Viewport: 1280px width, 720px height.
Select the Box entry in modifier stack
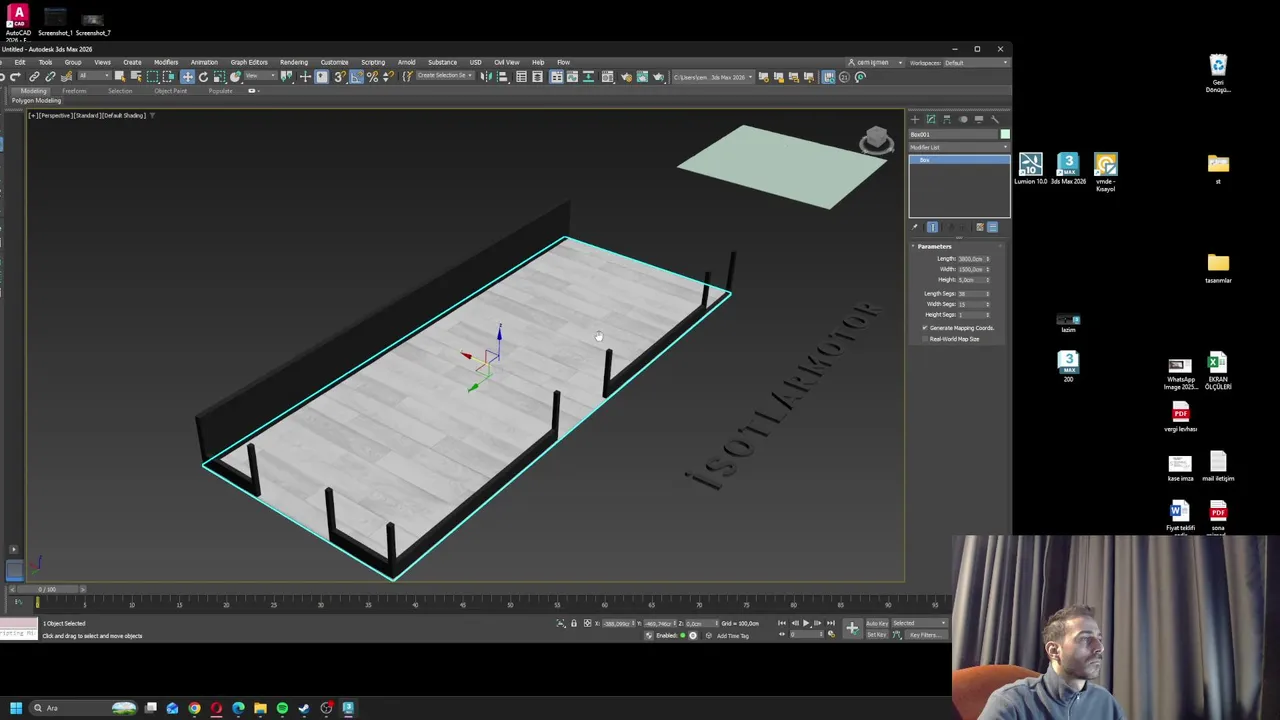coord(959,160)
